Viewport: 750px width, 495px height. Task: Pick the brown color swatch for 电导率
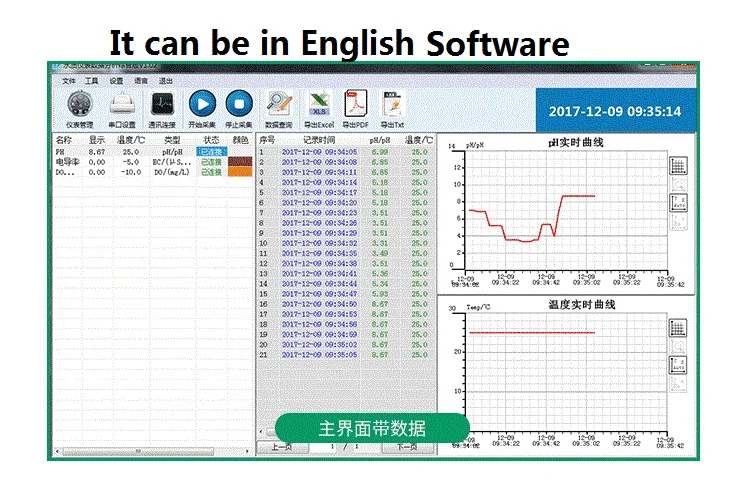[240, 162]
